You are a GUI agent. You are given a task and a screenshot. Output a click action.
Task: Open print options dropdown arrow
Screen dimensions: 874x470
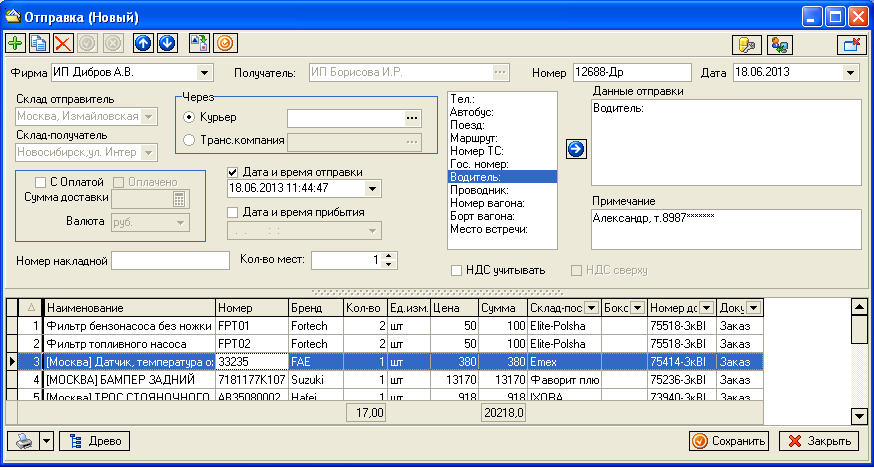click(47, 441)
